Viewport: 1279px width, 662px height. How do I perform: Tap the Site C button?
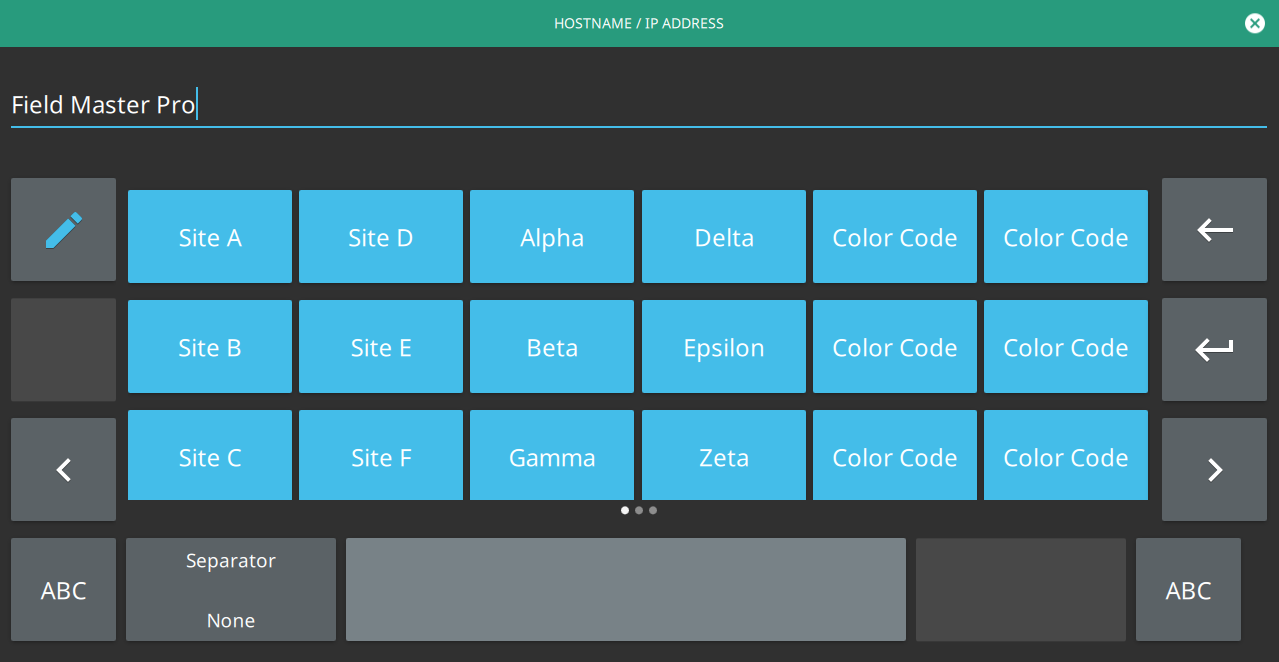pos(210,456)
